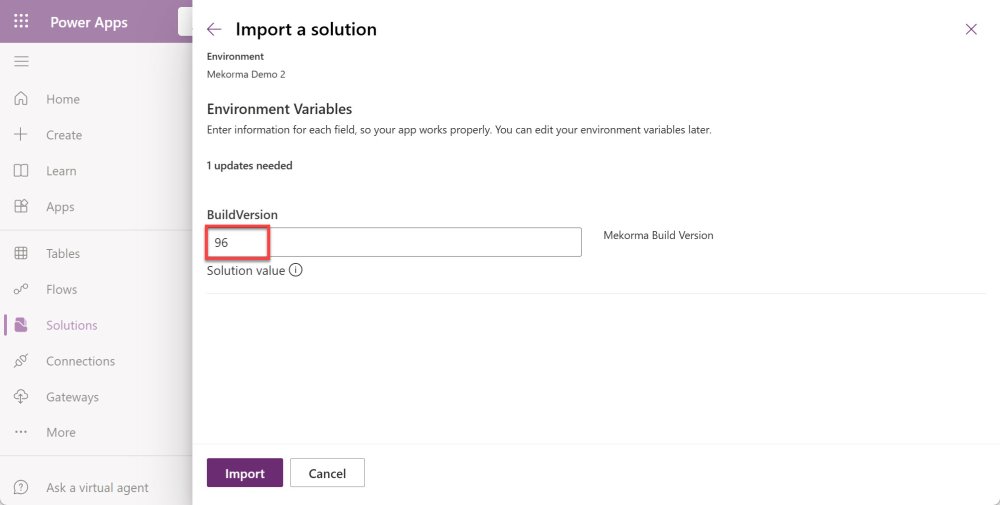1000x505 pixels.
Task: Collapse the hamburger navigation menu
Action: (21, 62)
